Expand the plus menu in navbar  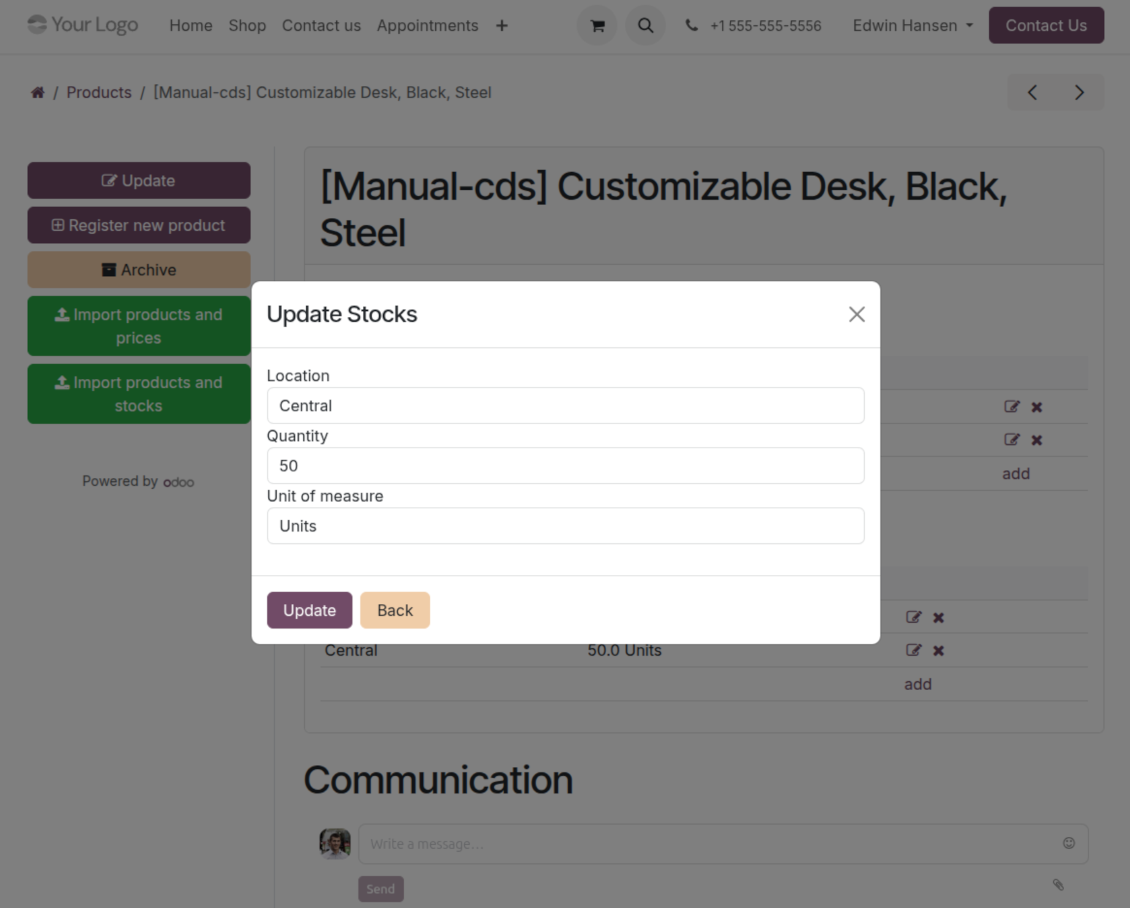coord(501,26)
